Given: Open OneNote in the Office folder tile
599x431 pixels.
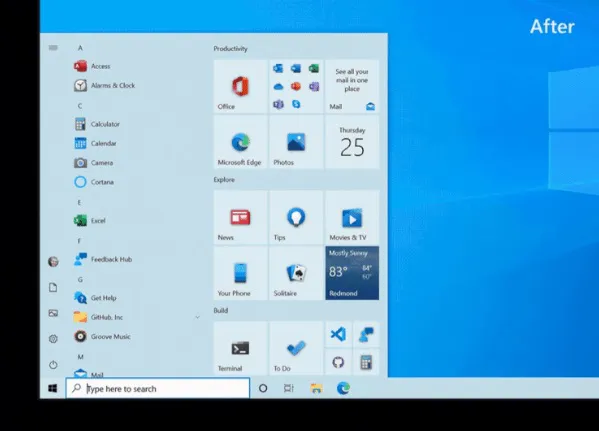Looking at the screenshot, I should point(314,86).
